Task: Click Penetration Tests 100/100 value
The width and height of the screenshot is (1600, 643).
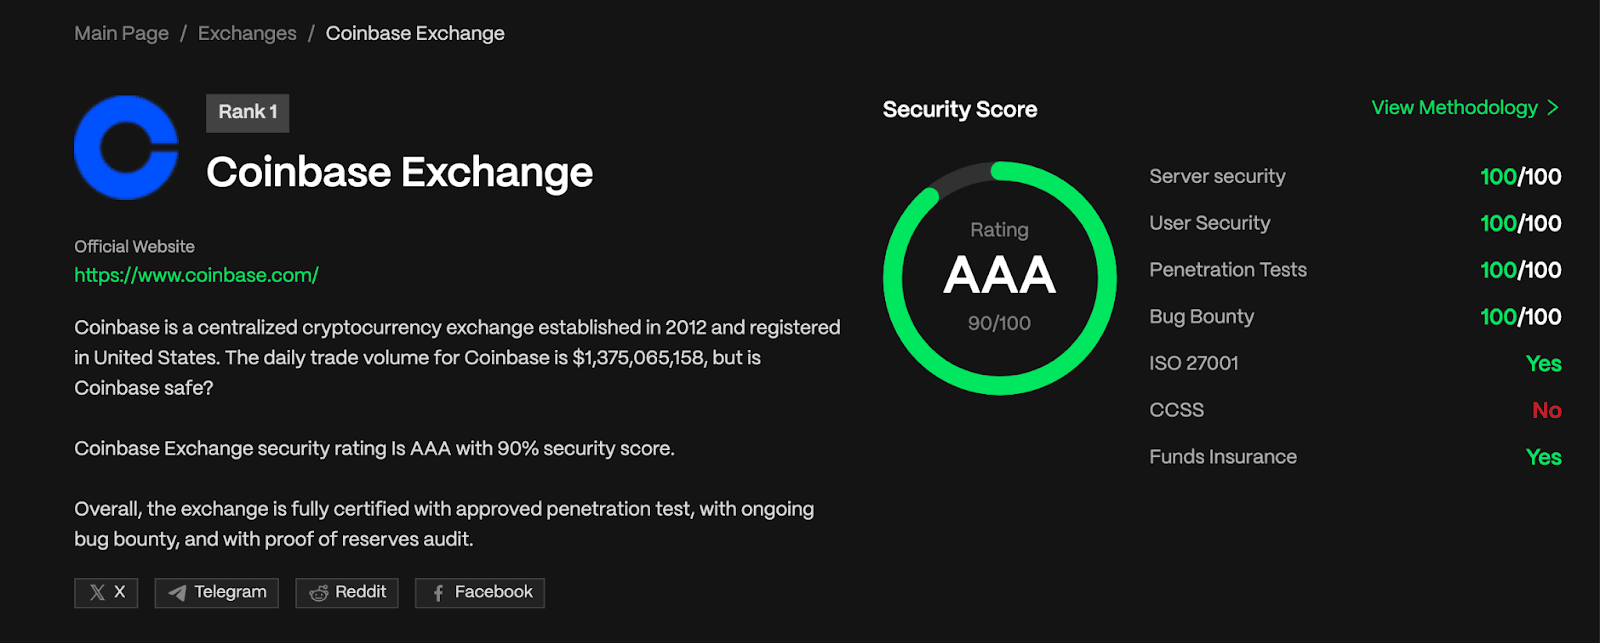Action: pyautogui.click(x=1520, y=270)
